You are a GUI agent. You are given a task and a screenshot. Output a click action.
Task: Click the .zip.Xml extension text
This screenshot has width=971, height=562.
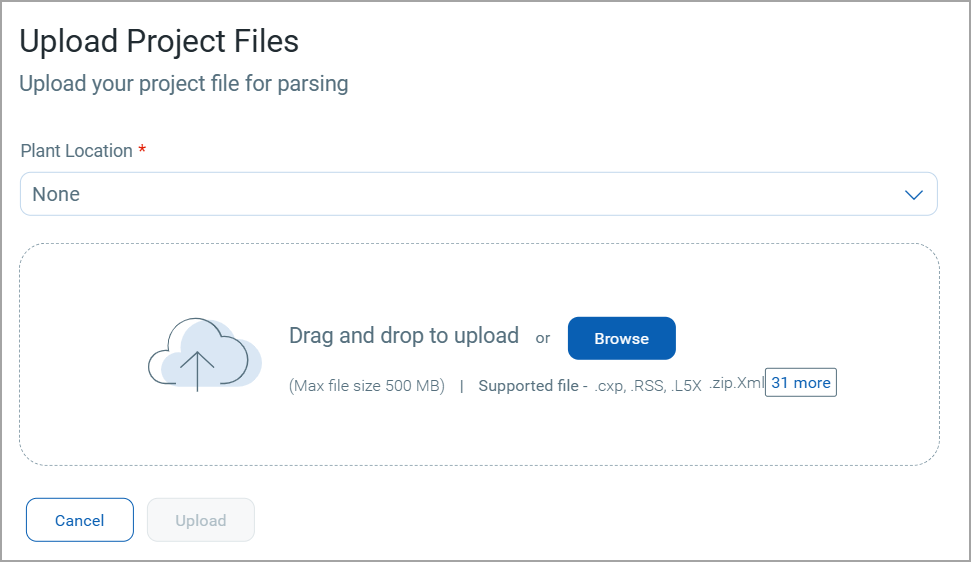(736, 383)
